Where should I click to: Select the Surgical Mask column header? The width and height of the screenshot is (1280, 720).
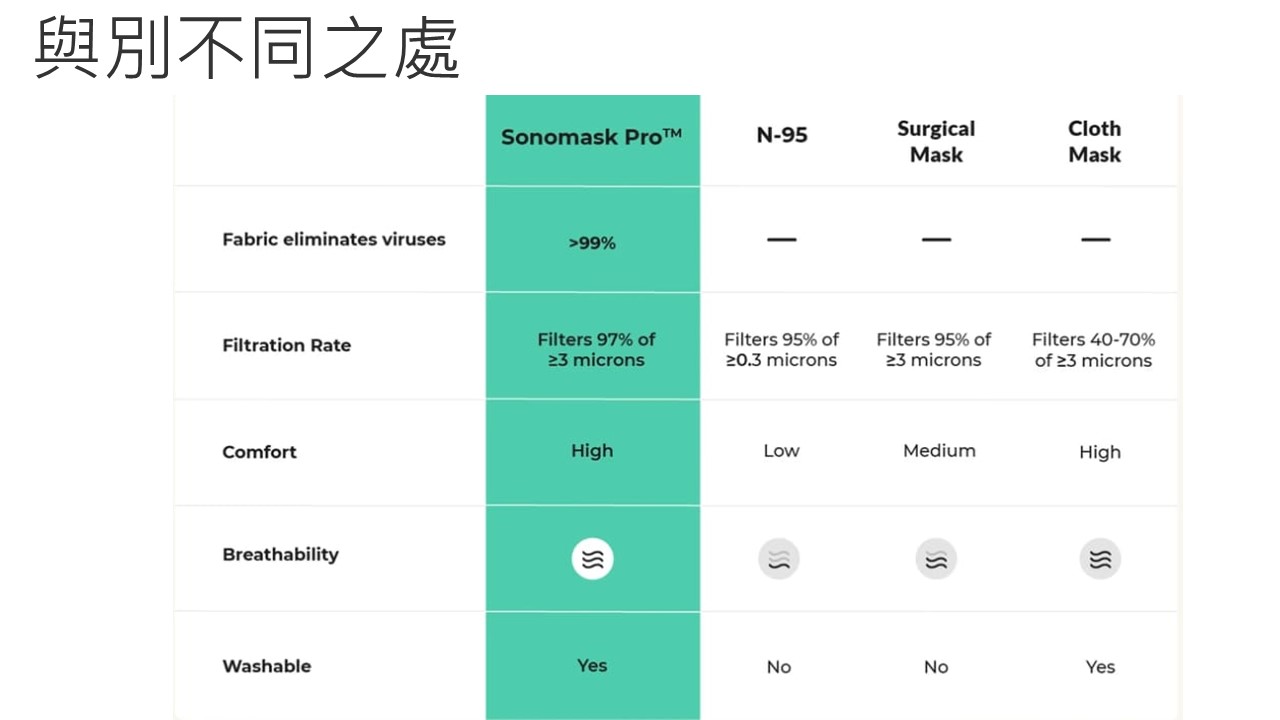(936, 142)
